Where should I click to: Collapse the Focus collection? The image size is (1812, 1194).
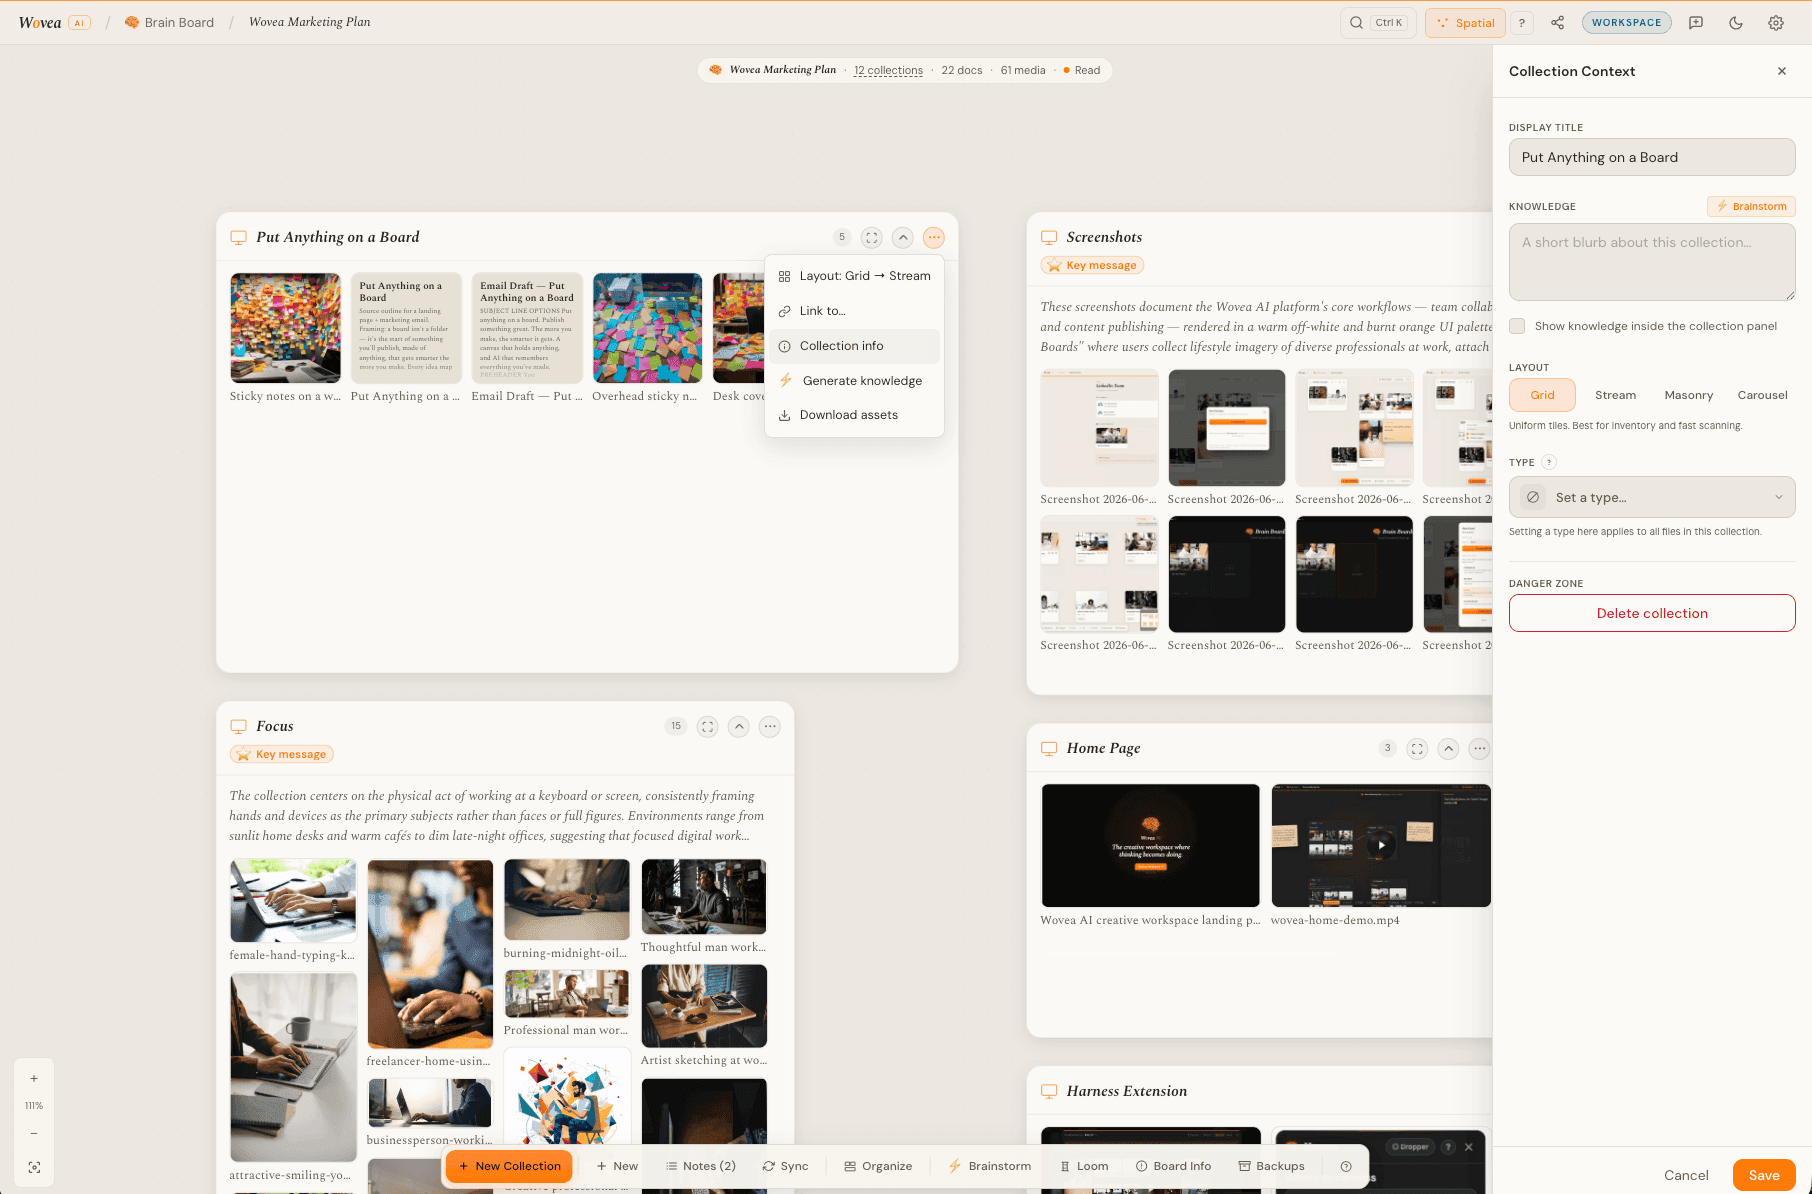pos(739,726)
